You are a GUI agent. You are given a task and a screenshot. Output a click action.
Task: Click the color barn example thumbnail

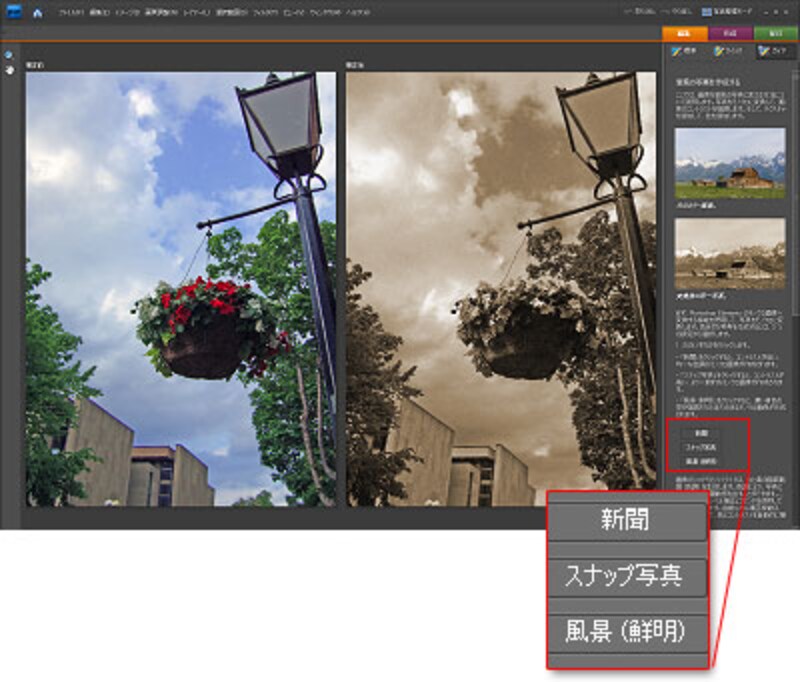click(x=729, y=162)
